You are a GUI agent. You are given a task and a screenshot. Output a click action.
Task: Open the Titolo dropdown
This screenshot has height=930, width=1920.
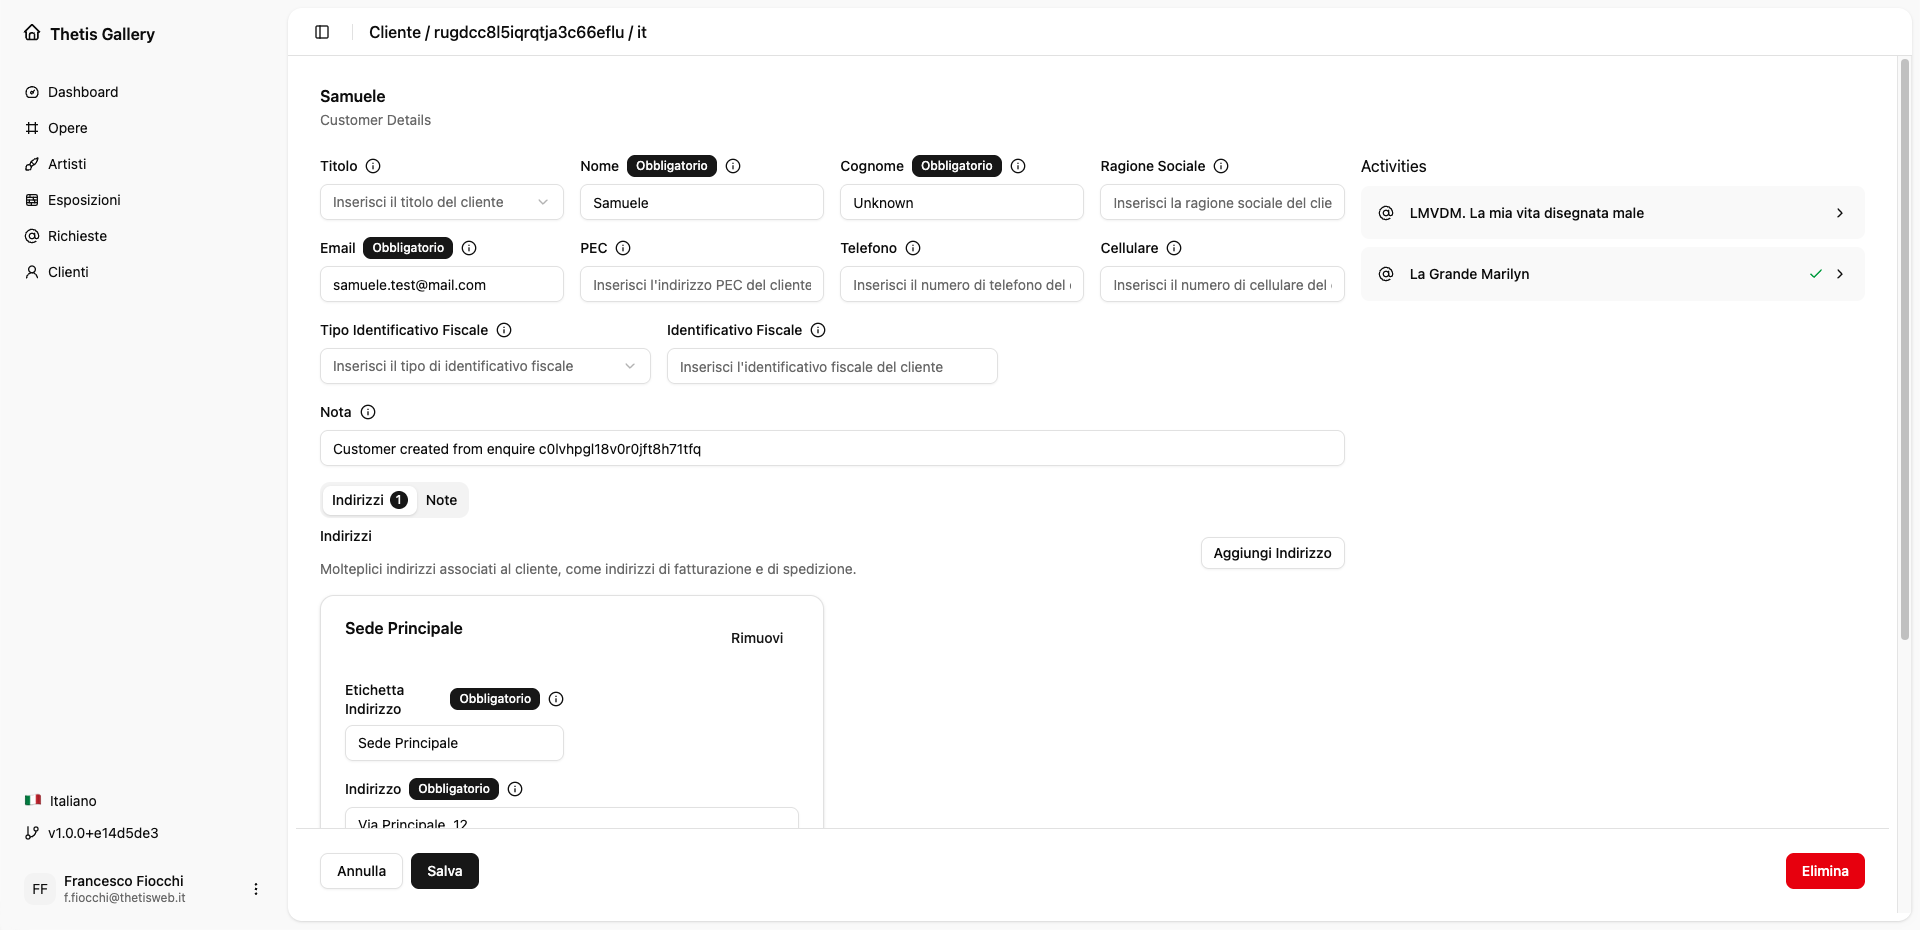coord(441,202)
